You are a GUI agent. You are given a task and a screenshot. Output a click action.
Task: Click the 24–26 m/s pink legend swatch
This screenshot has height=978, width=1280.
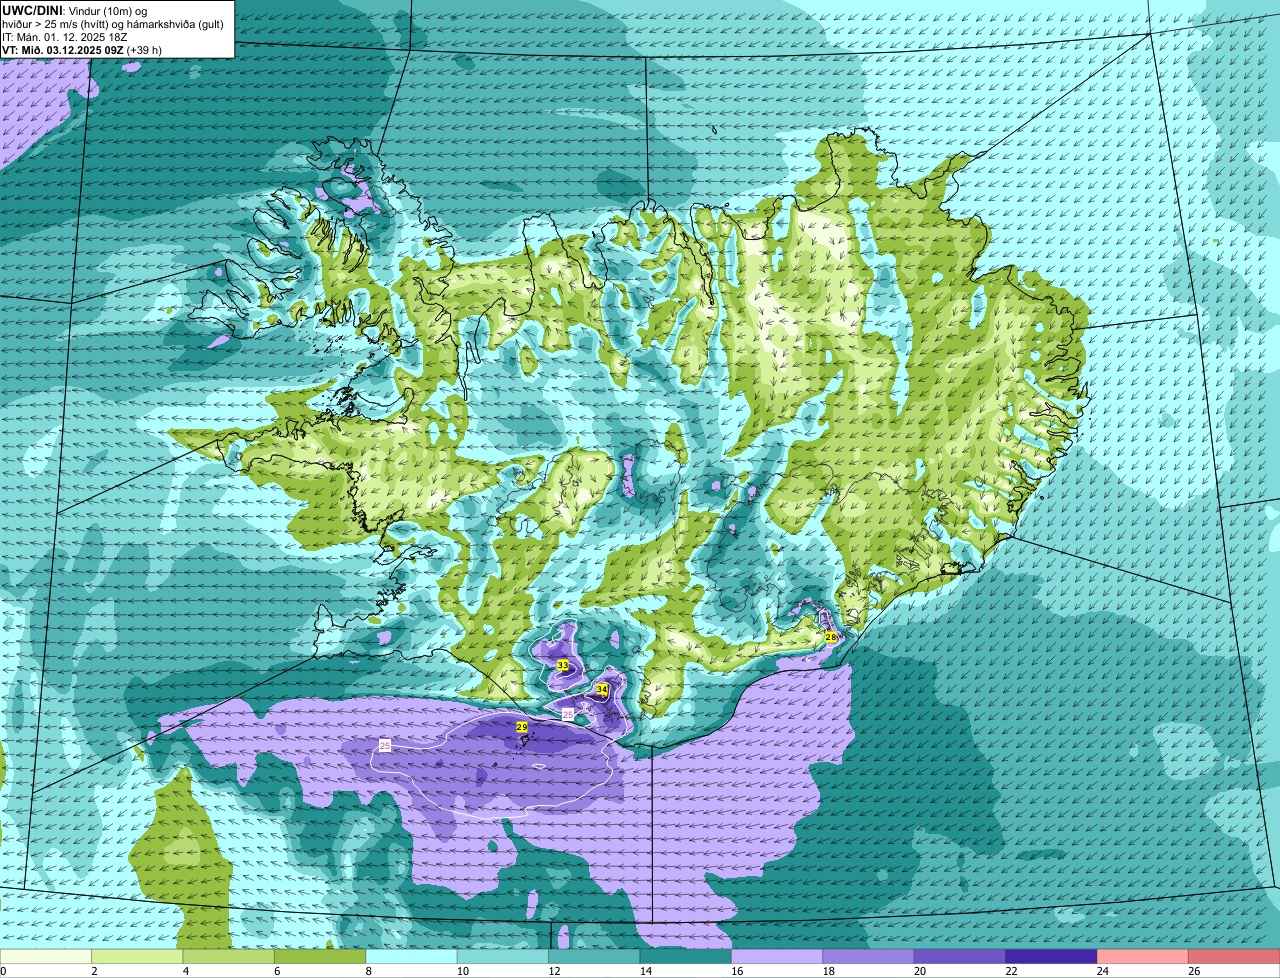click(1142, 956)
